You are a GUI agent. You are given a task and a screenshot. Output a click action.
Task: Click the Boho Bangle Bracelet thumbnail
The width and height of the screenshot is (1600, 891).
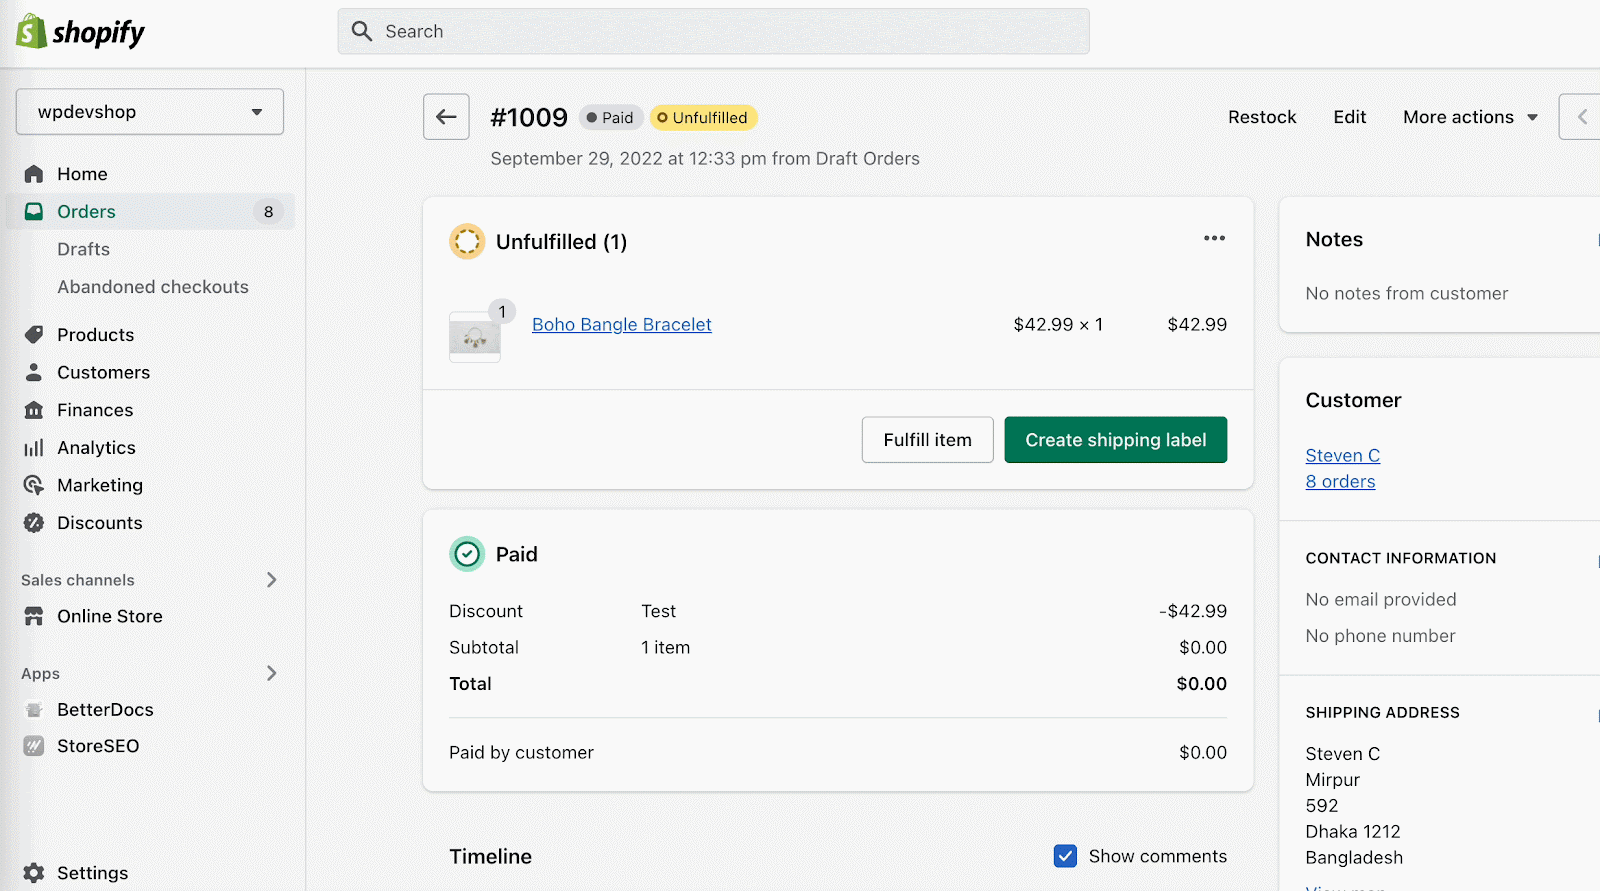[x=475, y=337]
